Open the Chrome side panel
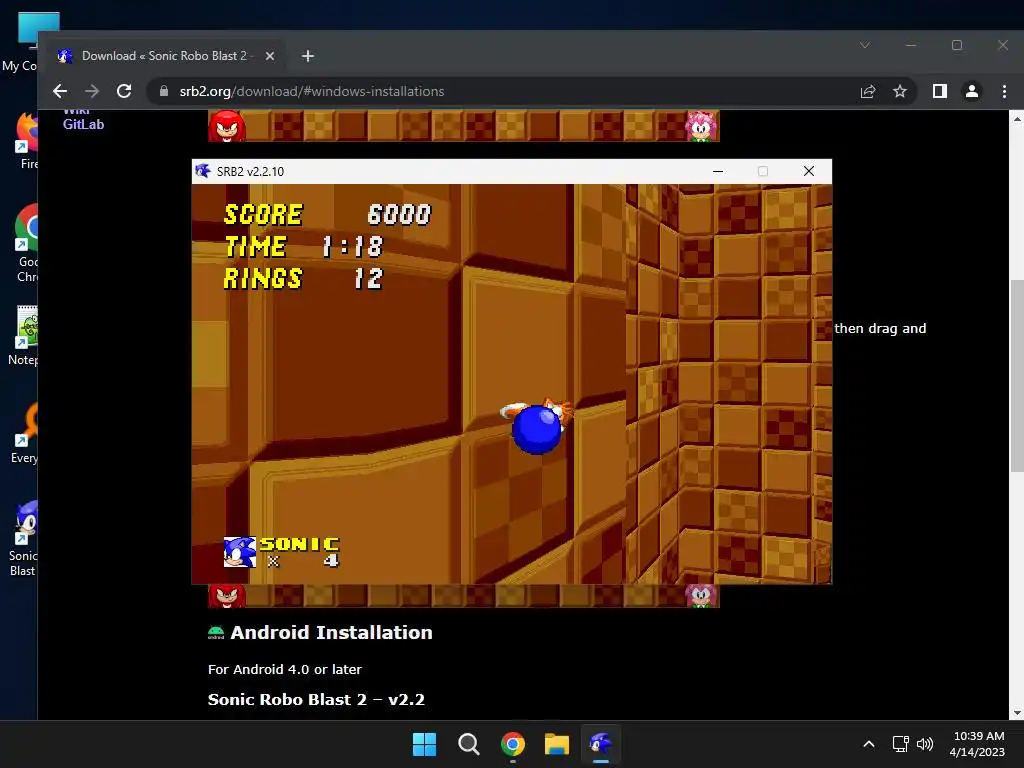The width and height of the screenshot is (1024, 768). (940, 91)
